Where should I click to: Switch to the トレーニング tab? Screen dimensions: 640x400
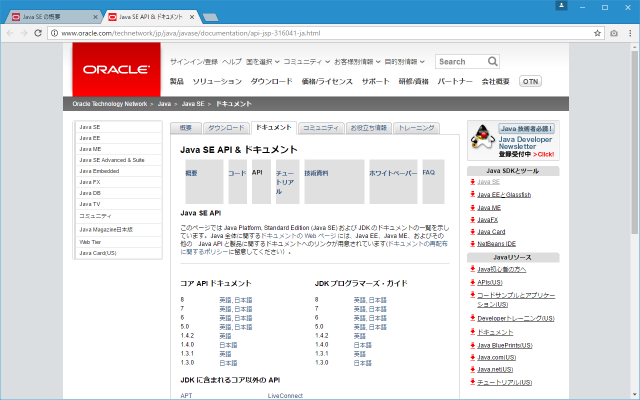[416, 128]
